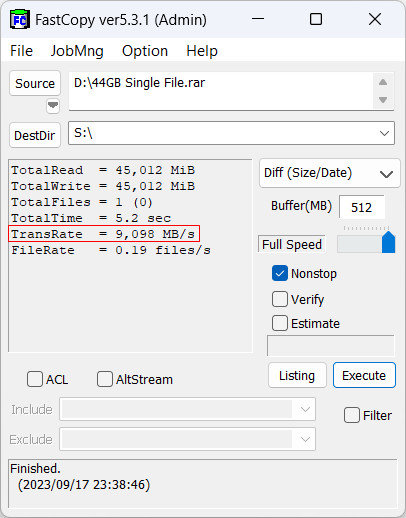The width and height of the screenshot is (406, 518).
Task: Click the Listing button
Action: click(x=297, y=375)
